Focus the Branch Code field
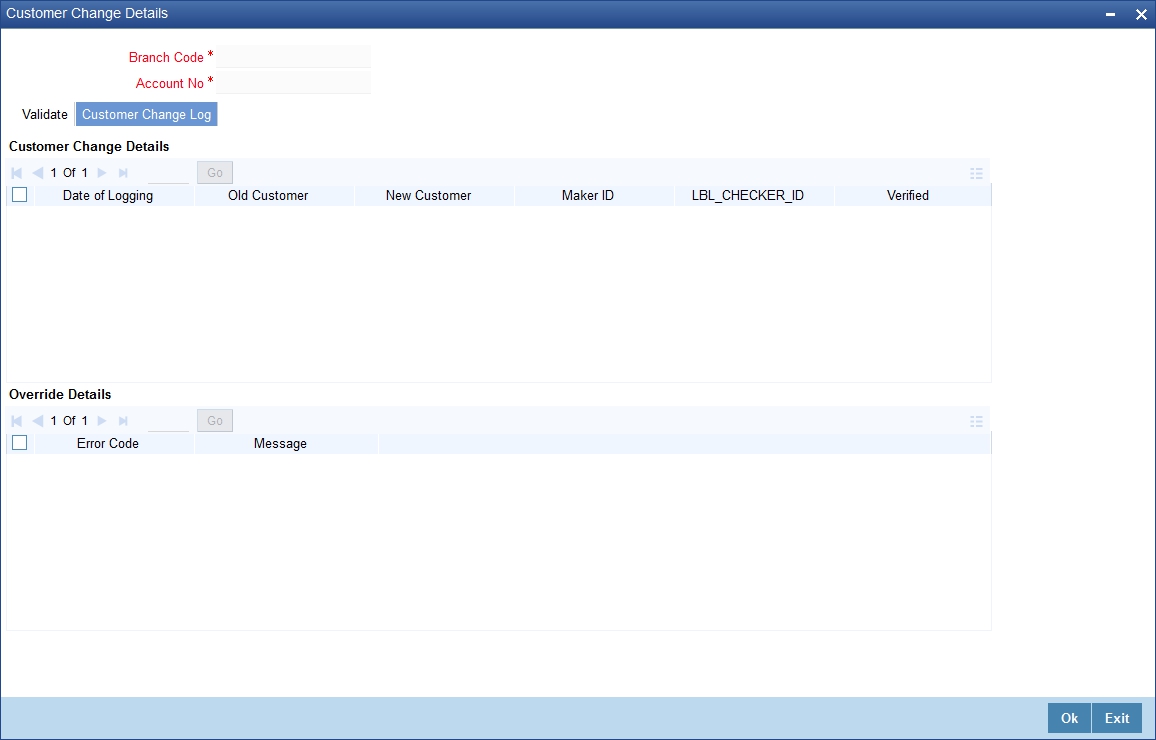 tap(294, 57)
